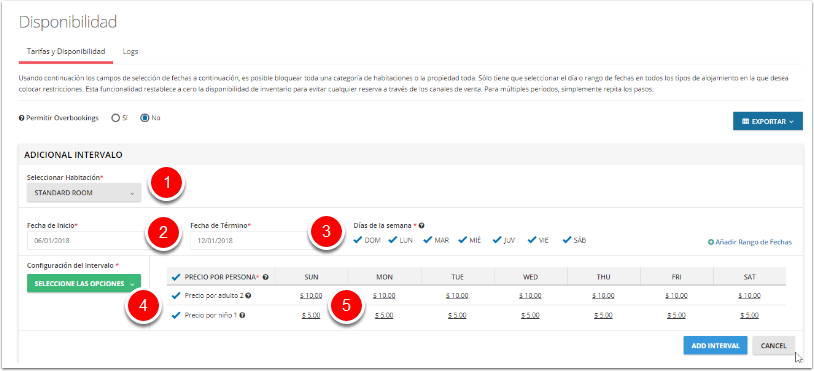Edit adult price $10.00 for TUE

coord(457,296)
